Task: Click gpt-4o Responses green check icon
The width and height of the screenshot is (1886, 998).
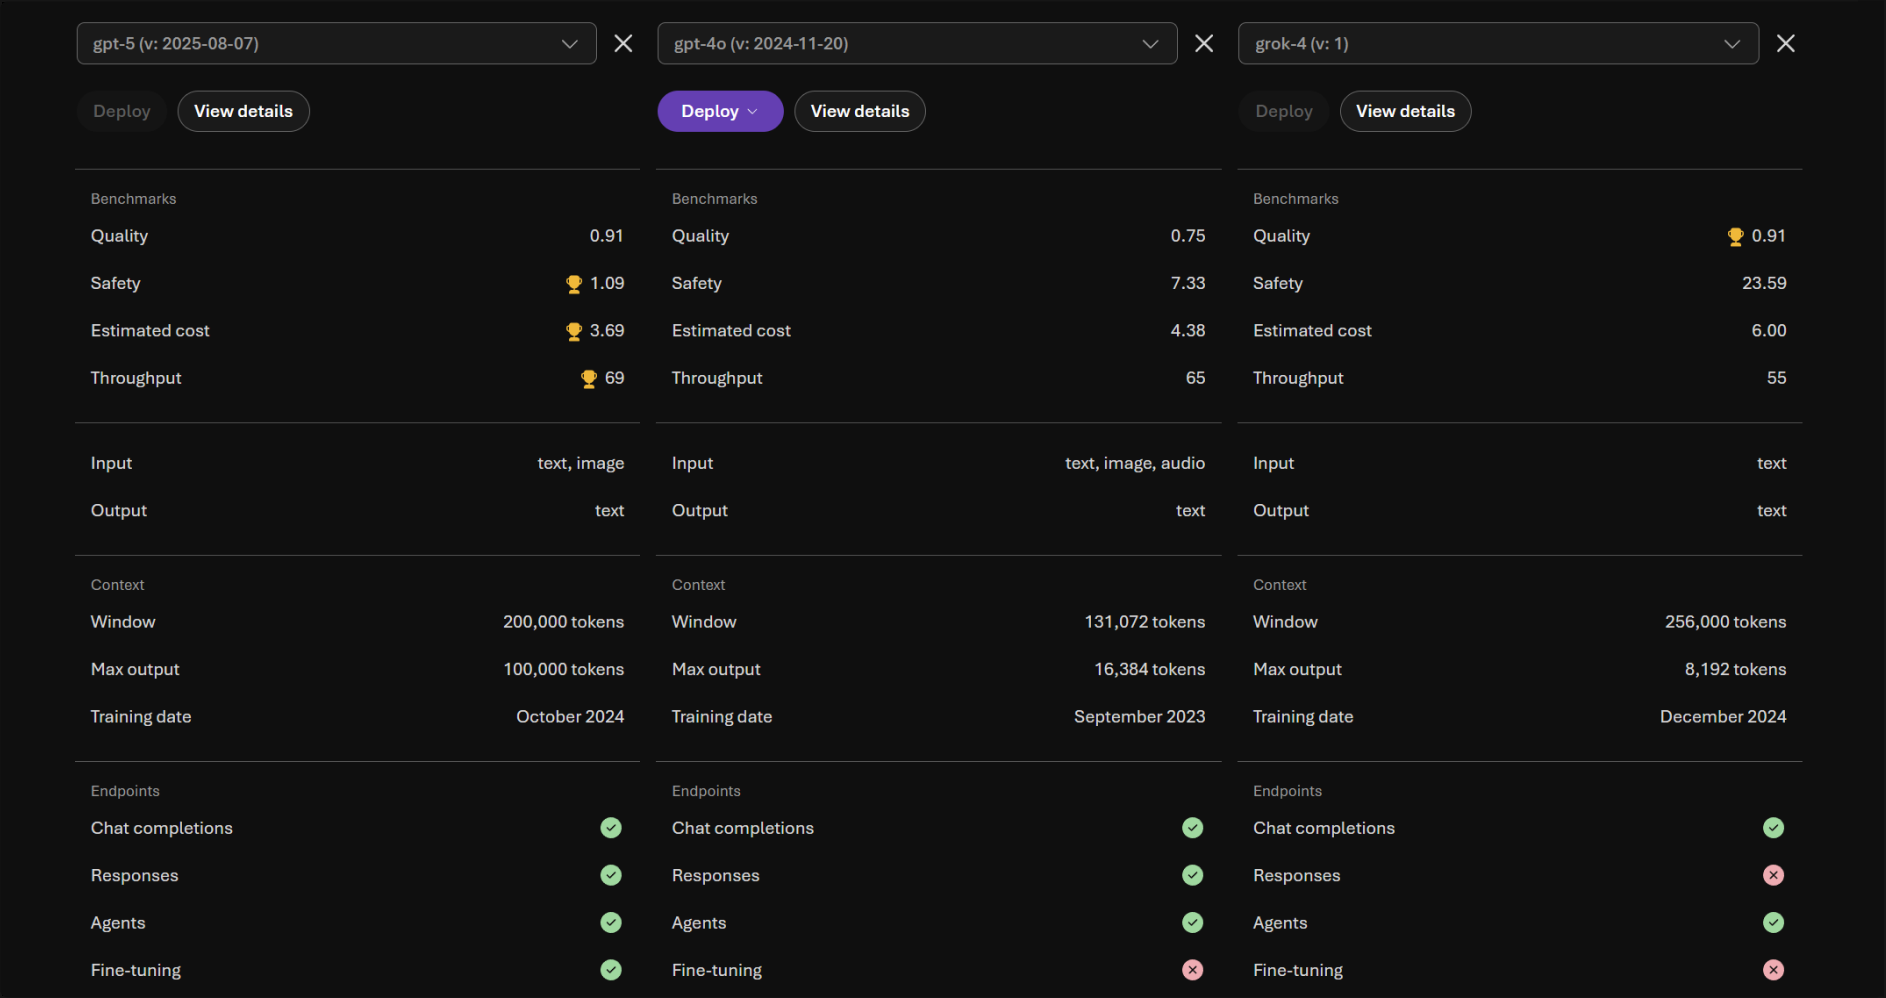Action: pos(1193,875)
